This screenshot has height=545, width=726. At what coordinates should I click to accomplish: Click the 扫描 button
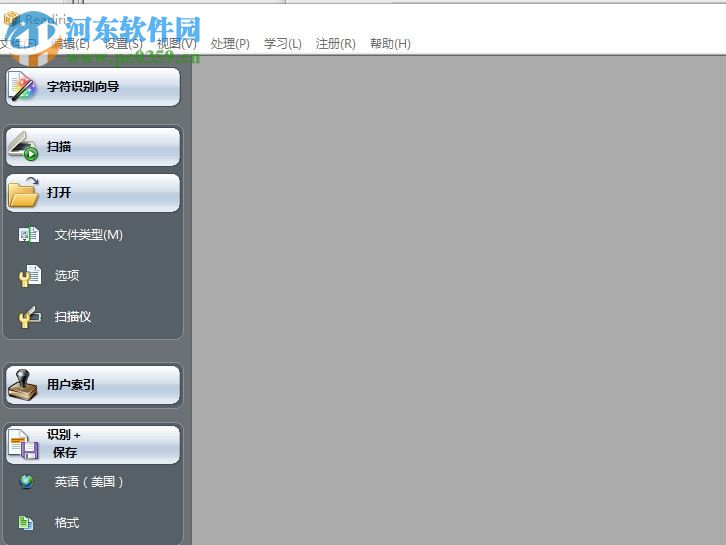93,147
